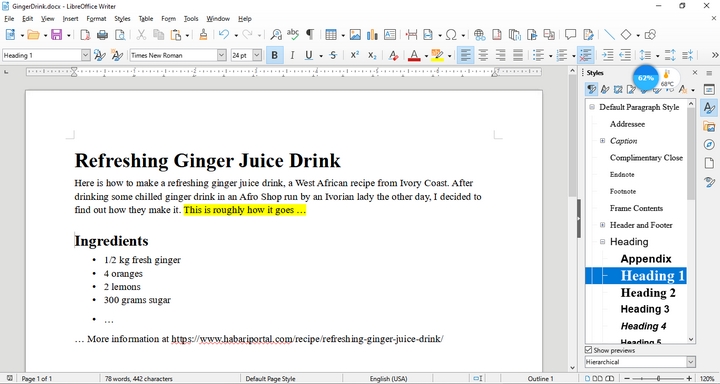The height and width of the screenshot is (384, 720).
Task: Toggle print preview
Action: pyautogui.click(x=120, y=34)
